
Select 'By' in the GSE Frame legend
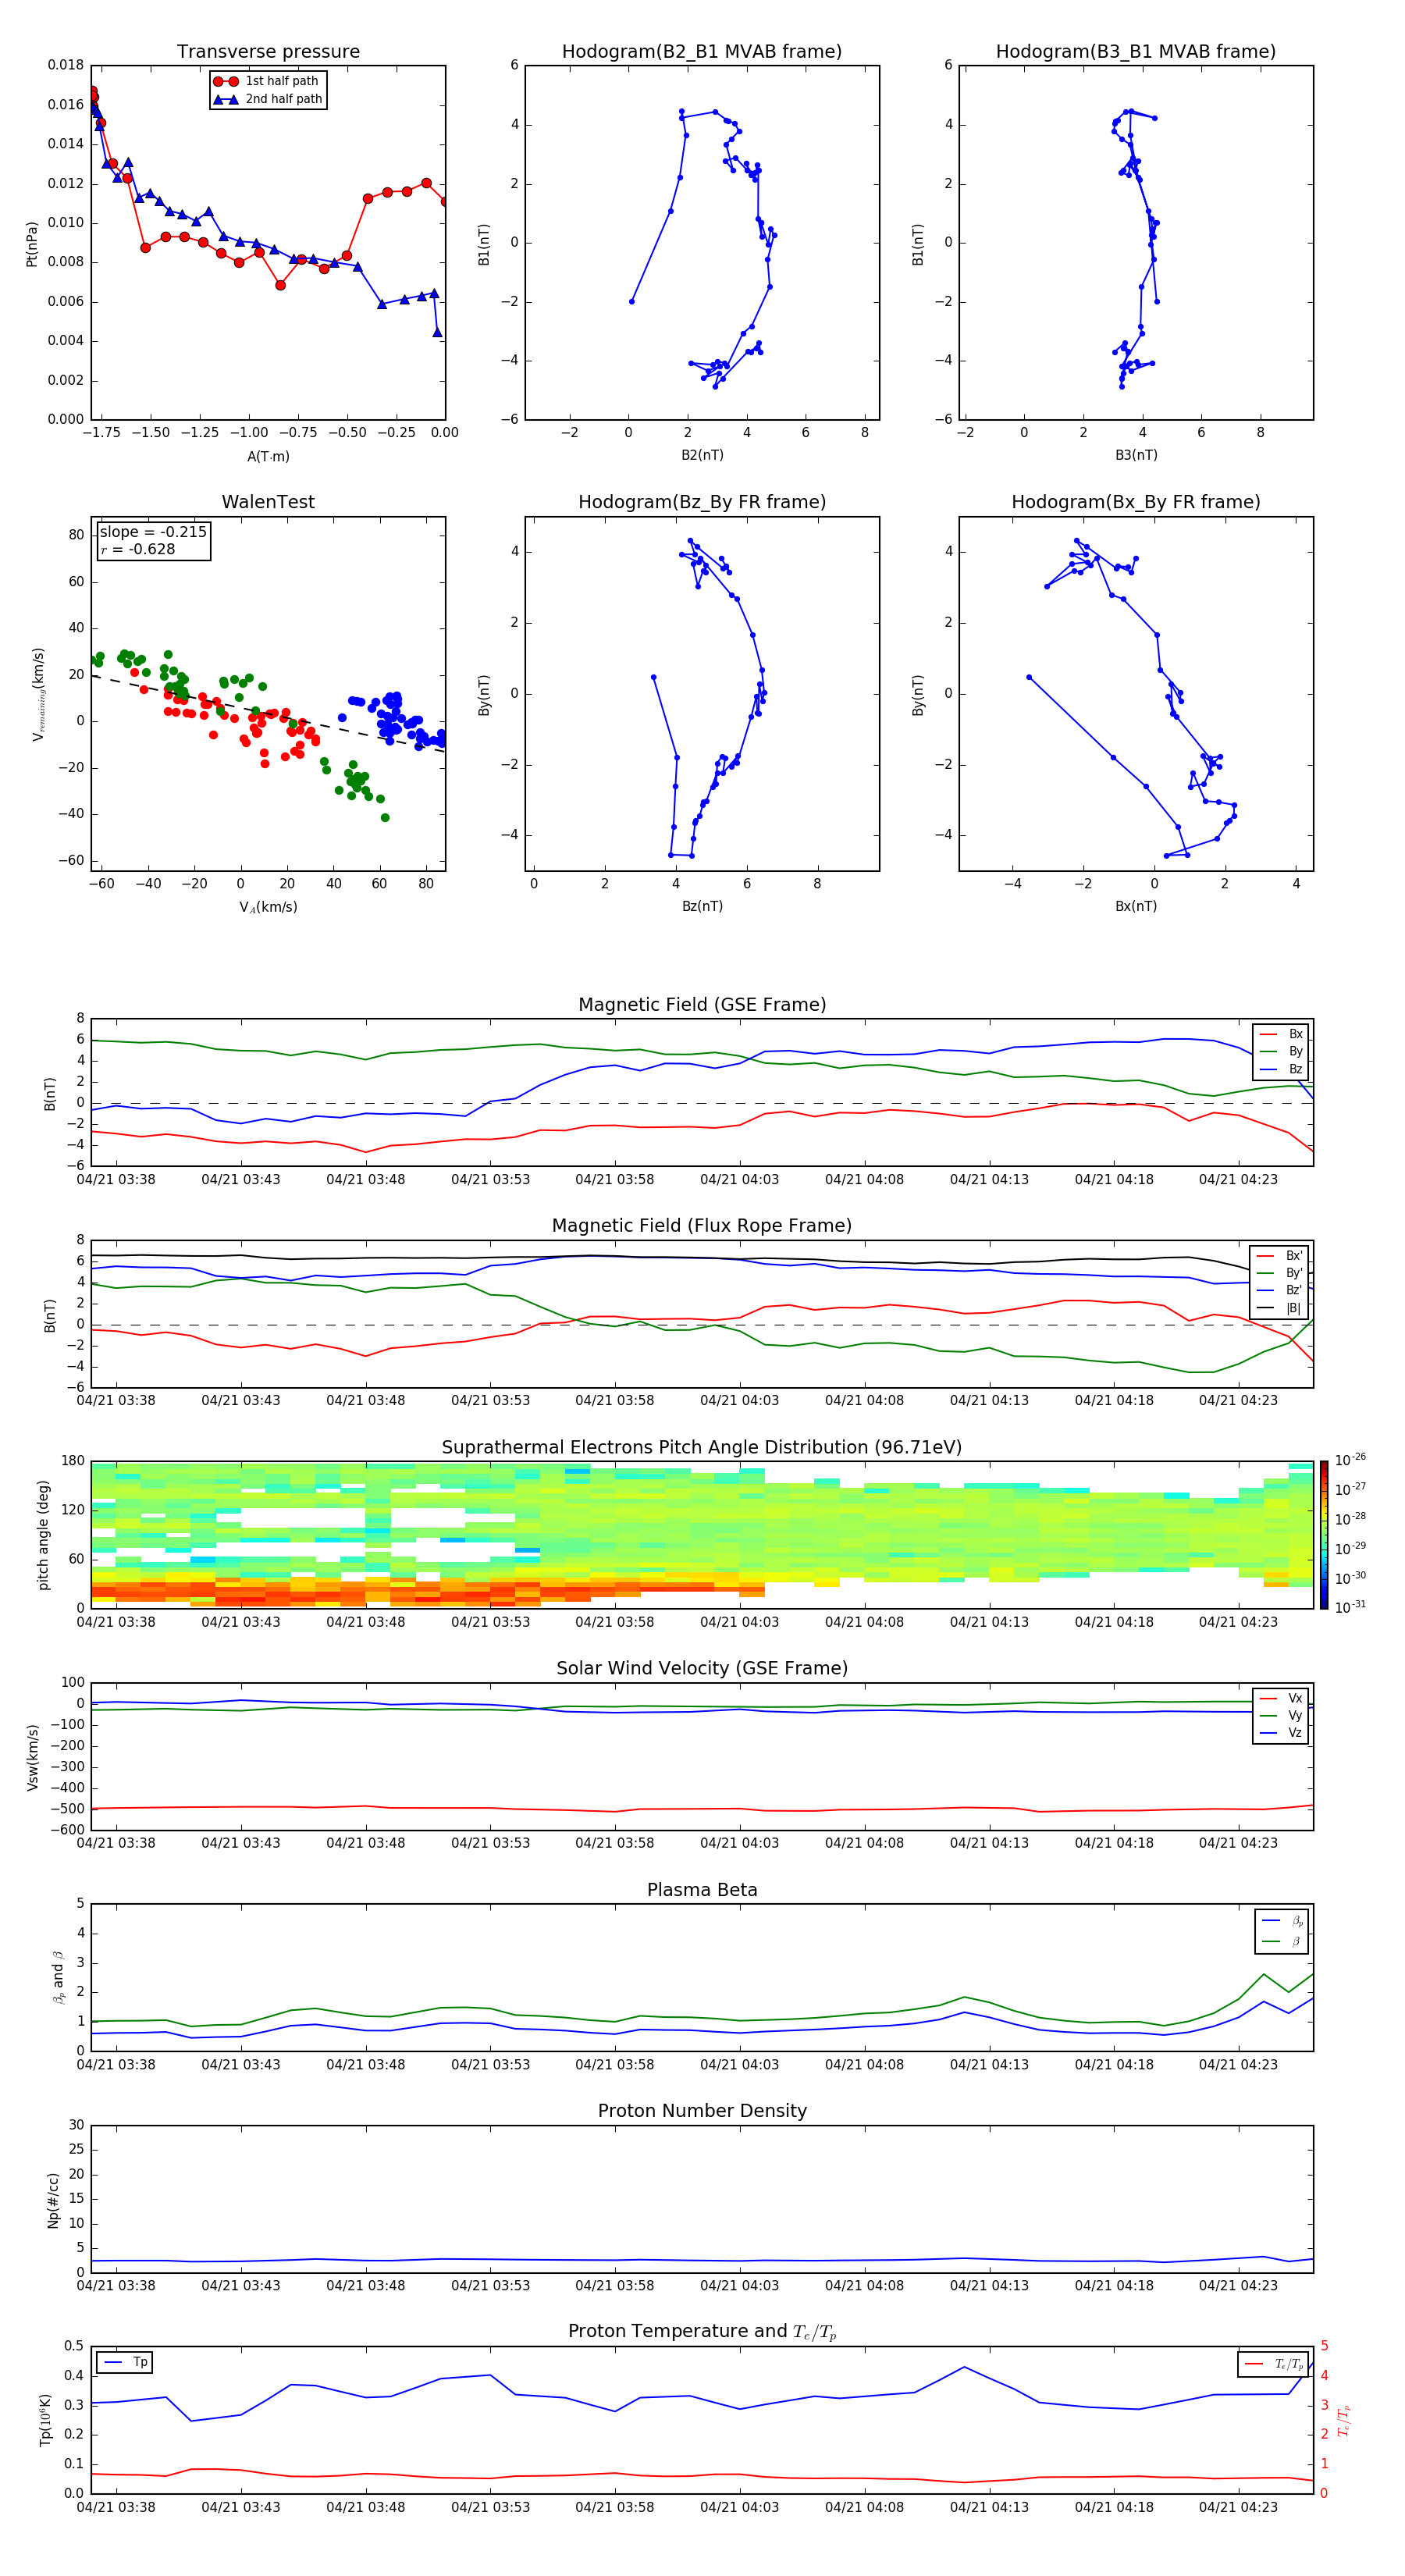1281,1051
